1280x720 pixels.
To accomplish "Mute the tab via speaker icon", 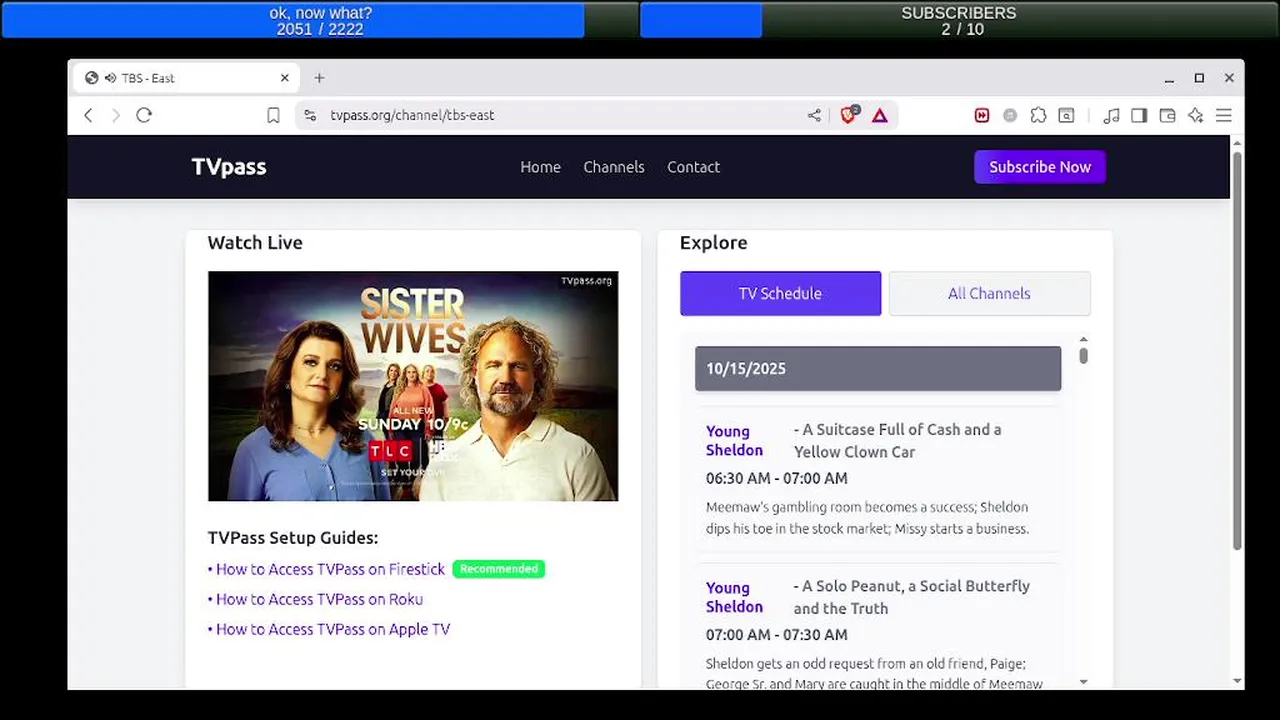I will (x=109, y=78).
